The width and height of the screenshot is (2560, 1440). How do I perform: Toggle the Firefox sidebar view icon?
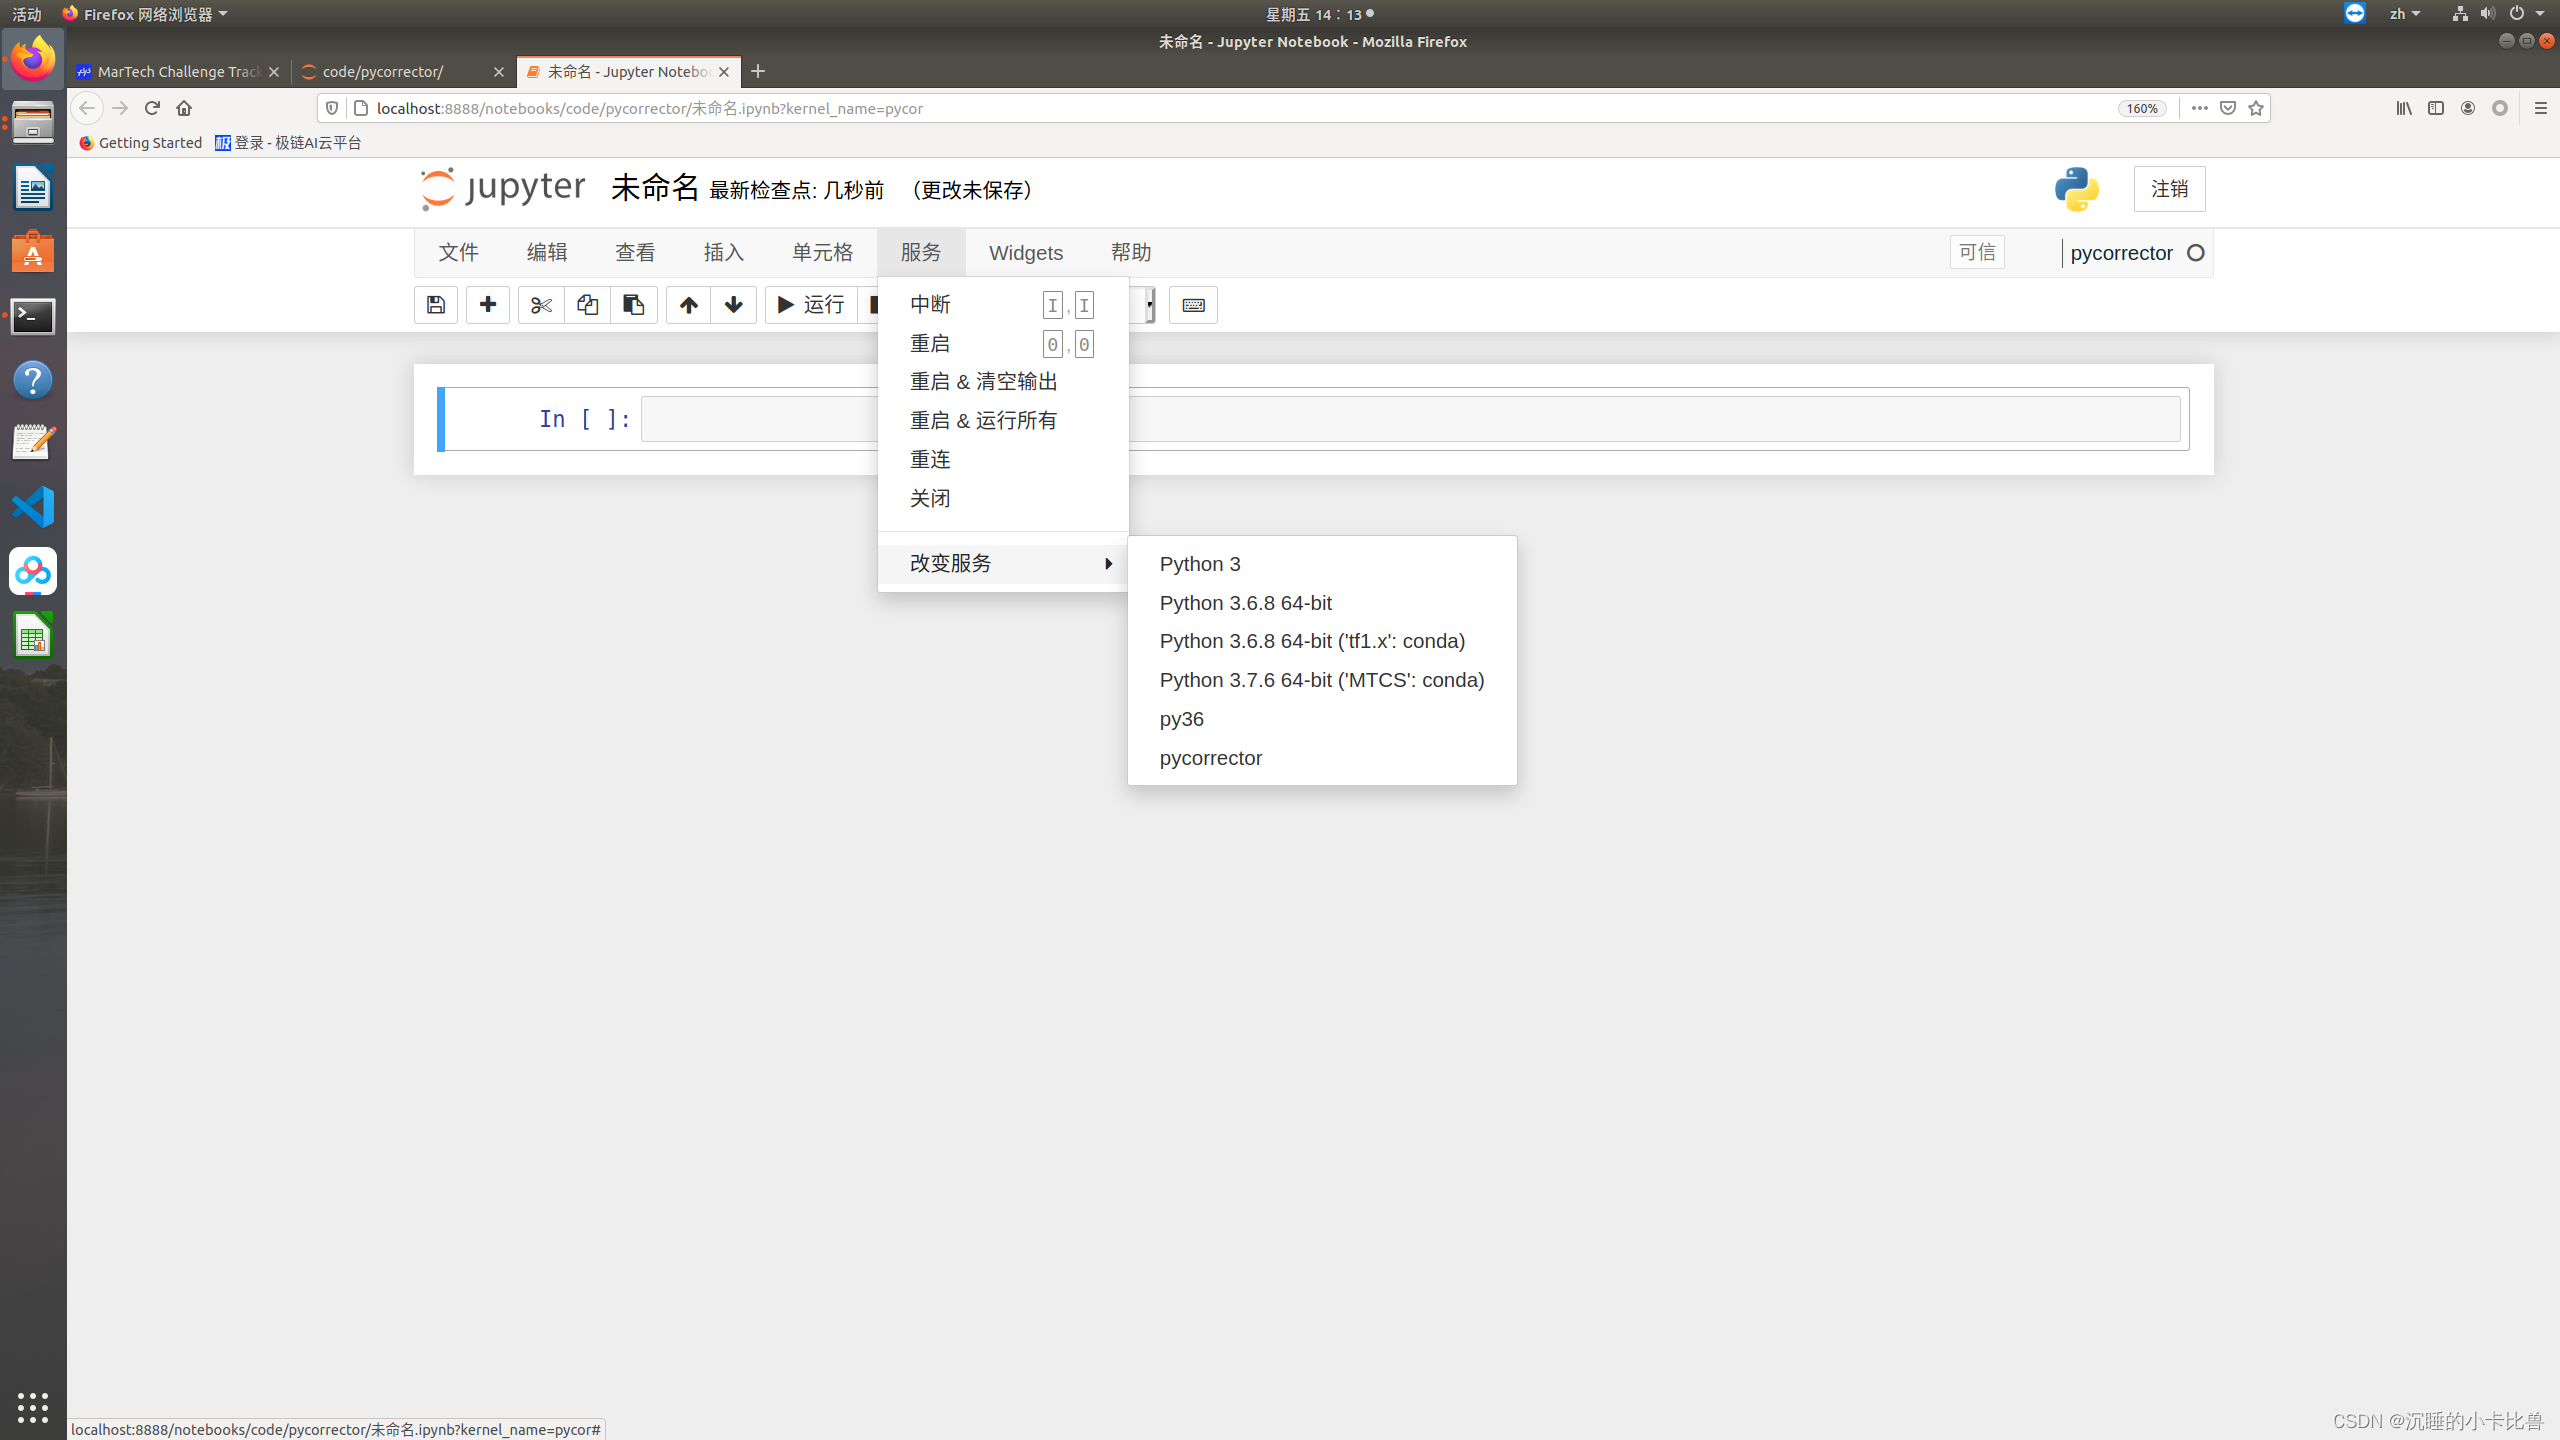2436,108
